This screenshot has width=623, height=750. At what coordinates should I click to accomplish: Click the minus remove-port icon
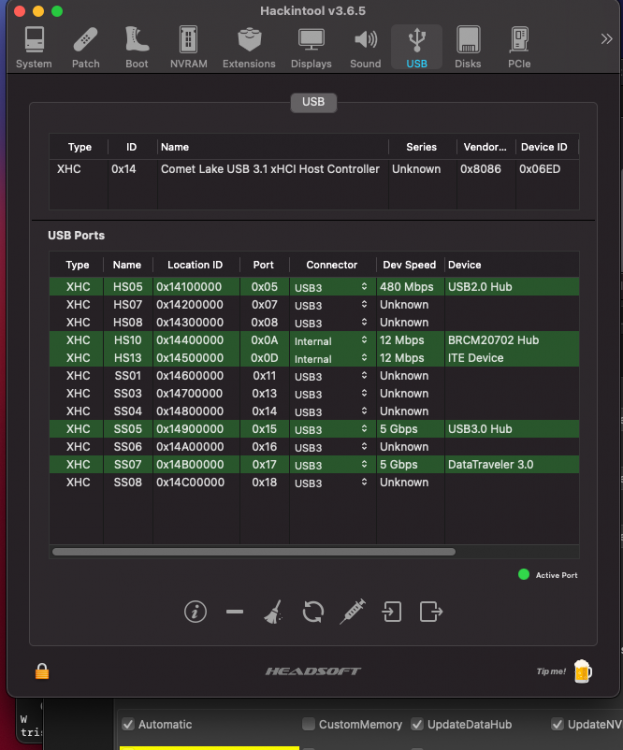(234, 612)
